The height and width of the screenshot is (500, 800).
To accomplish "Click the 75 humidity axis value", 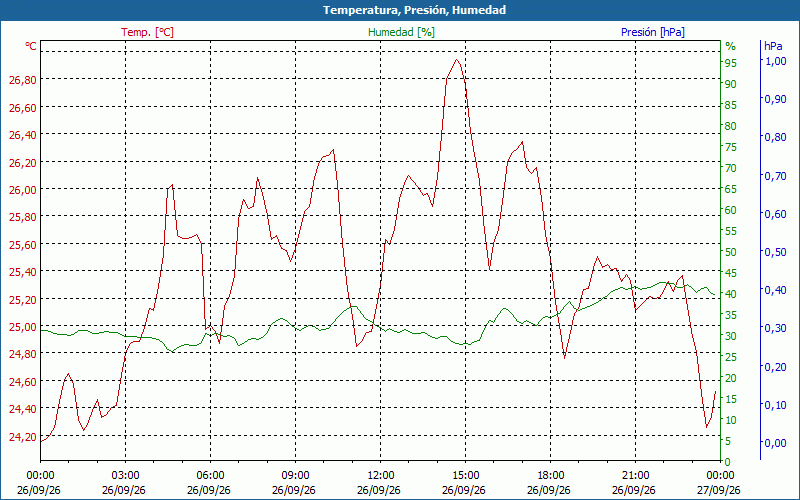I will pyautogui.click(x=731, y=147).
